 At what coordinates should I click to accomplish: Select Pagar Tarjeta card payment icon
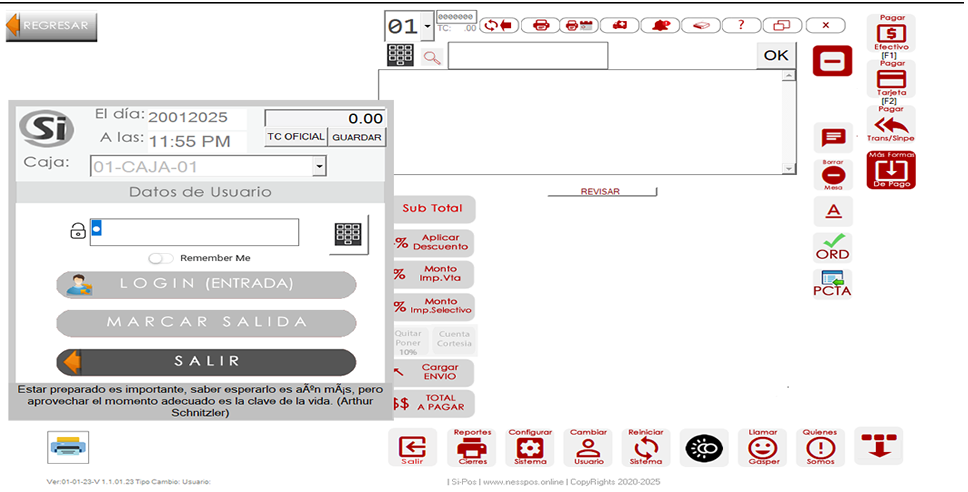[x=890, y=78]
